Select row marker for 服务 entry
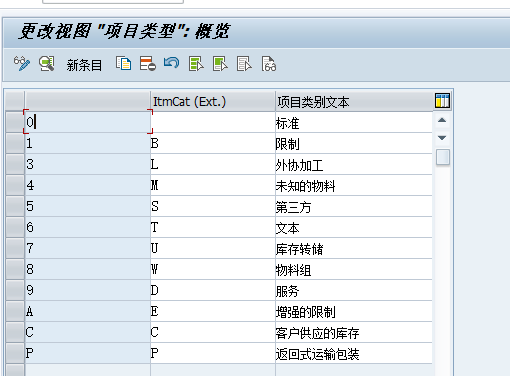Viewport: 510px width, 376px height. 15,290
